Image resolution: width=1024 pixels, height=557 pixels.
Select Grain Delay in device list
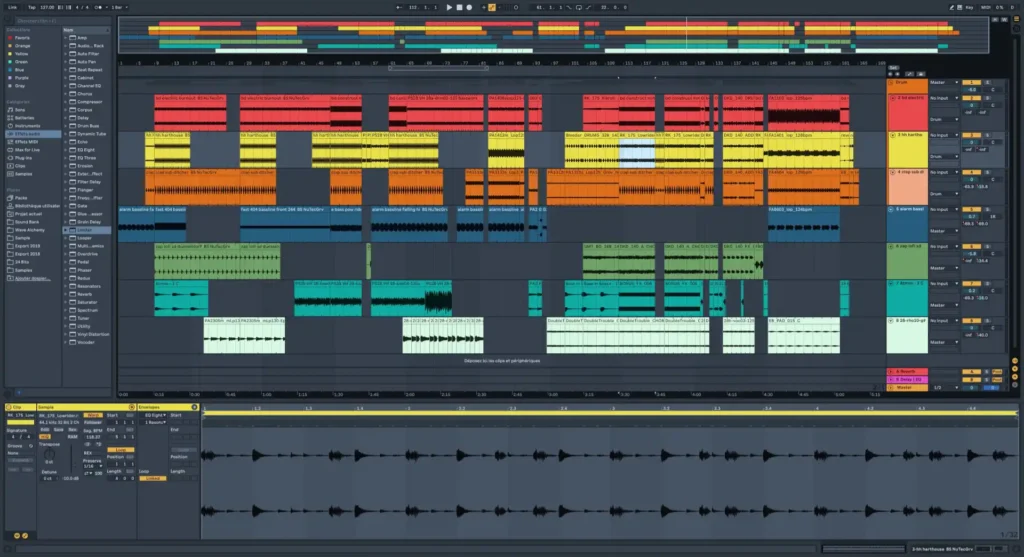tap(89, 222)
